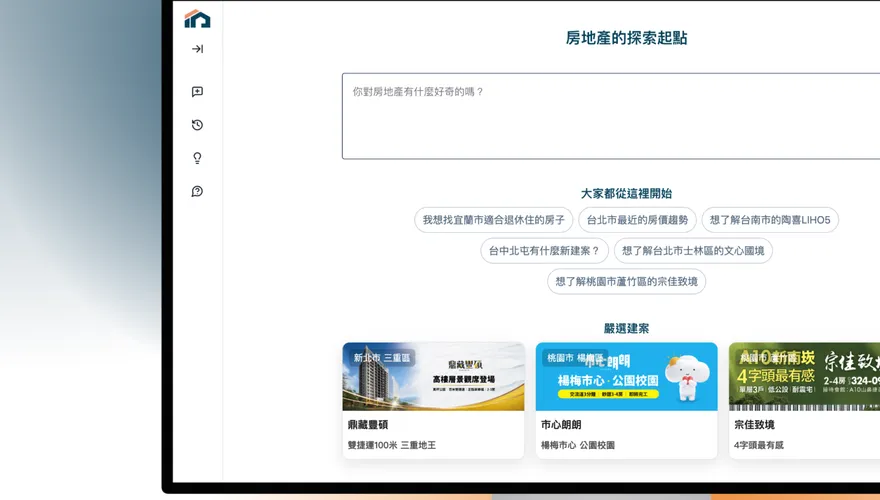Click the 新北市 三重區 location tag

(x=382, y=357)
